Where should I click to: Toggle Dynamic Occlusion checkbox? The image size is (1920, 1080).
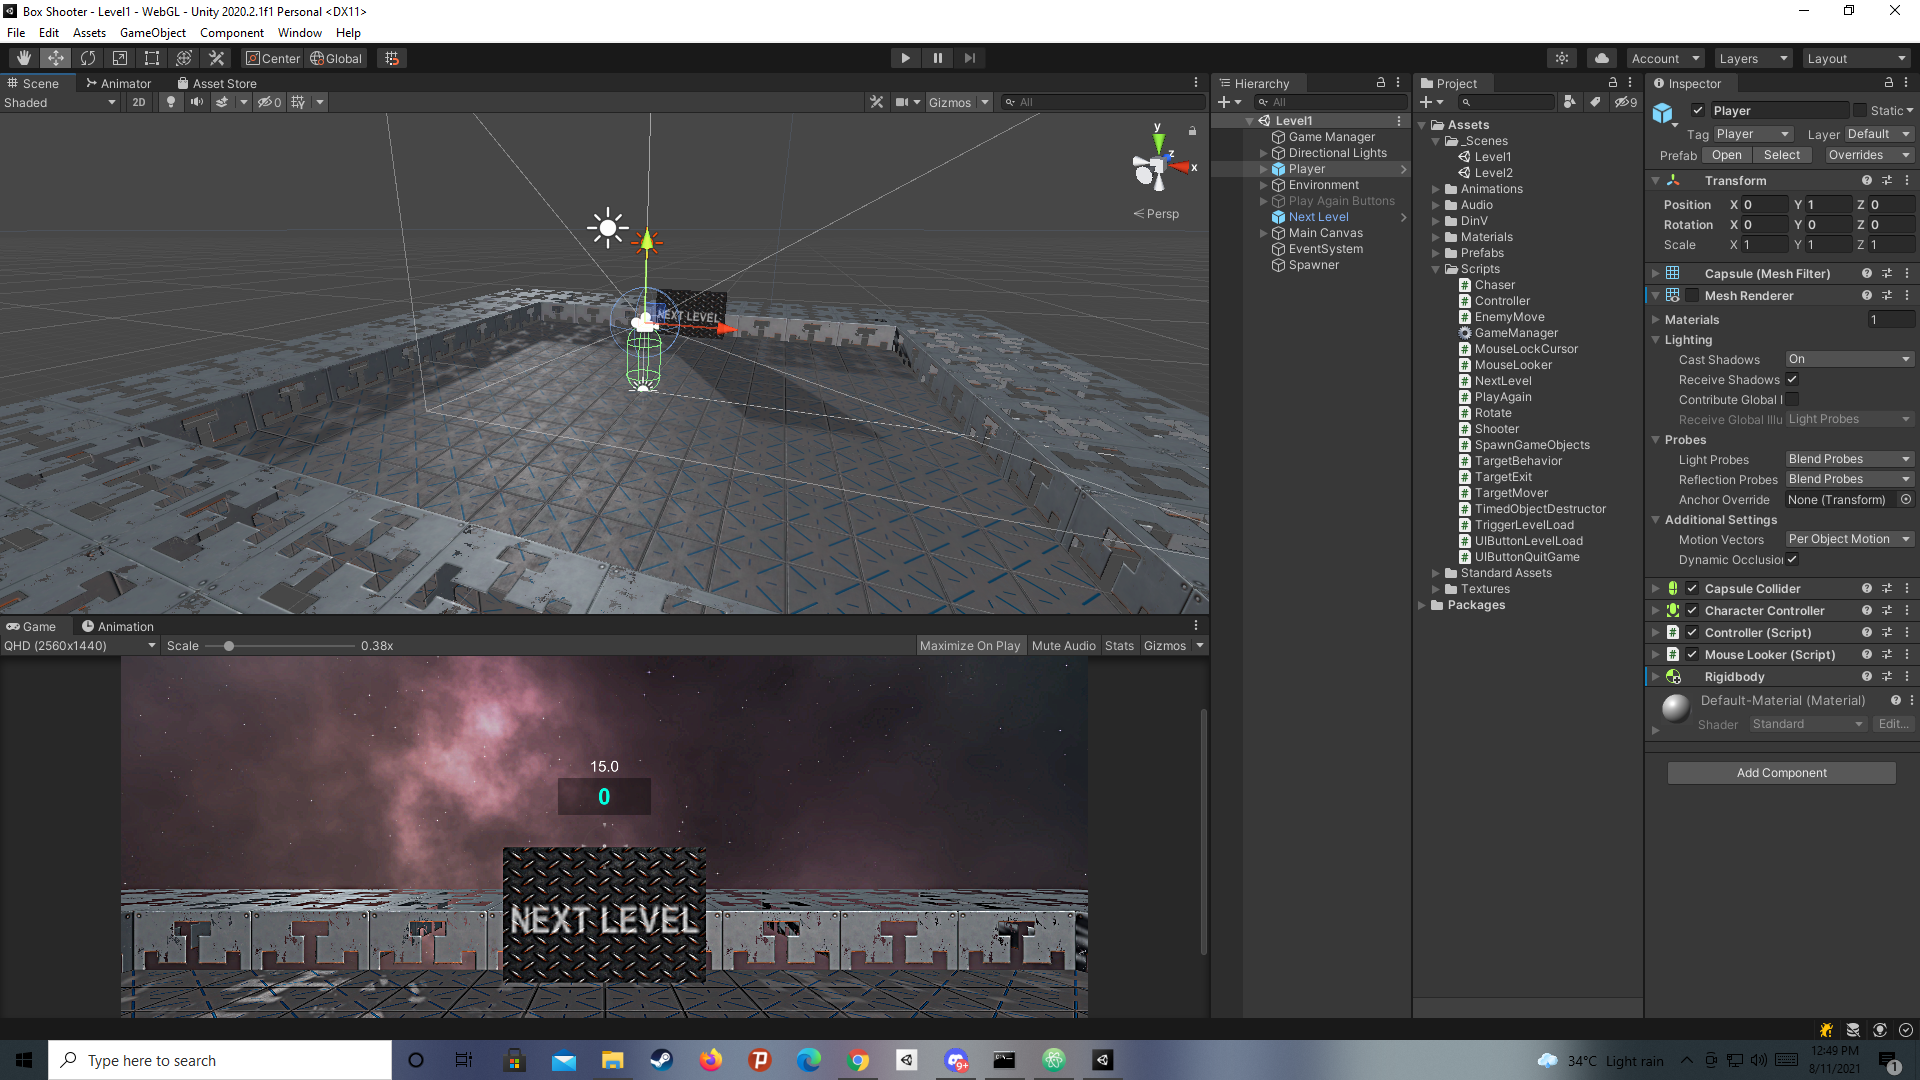(x=1792, y=560)
